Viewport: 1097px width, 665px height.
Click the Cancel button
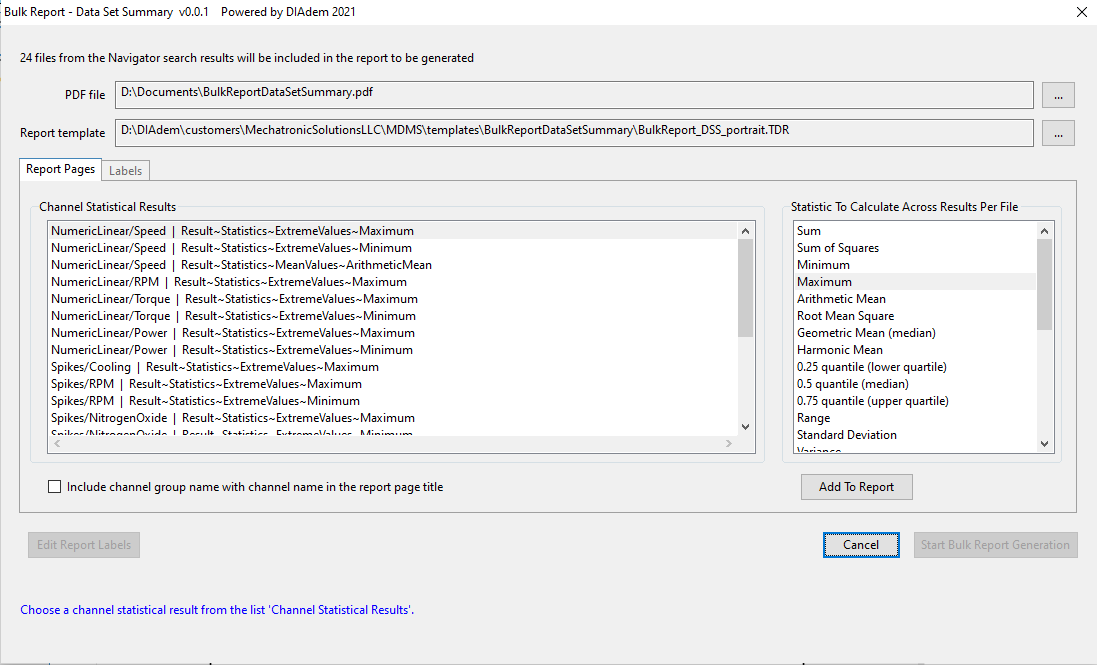(x=860, y=545)
